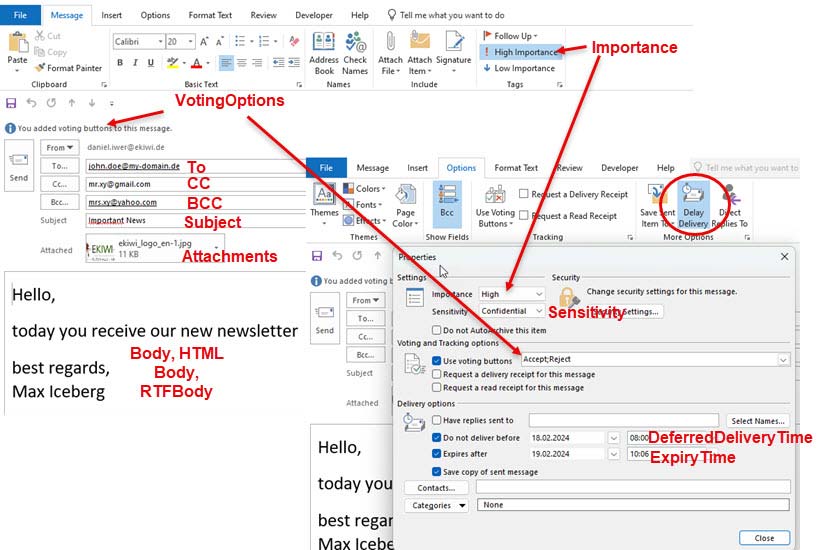Set High Importance in Tags group
This screenshot has height=550, width=824.
pyautogui.click(x=520, y=52)
